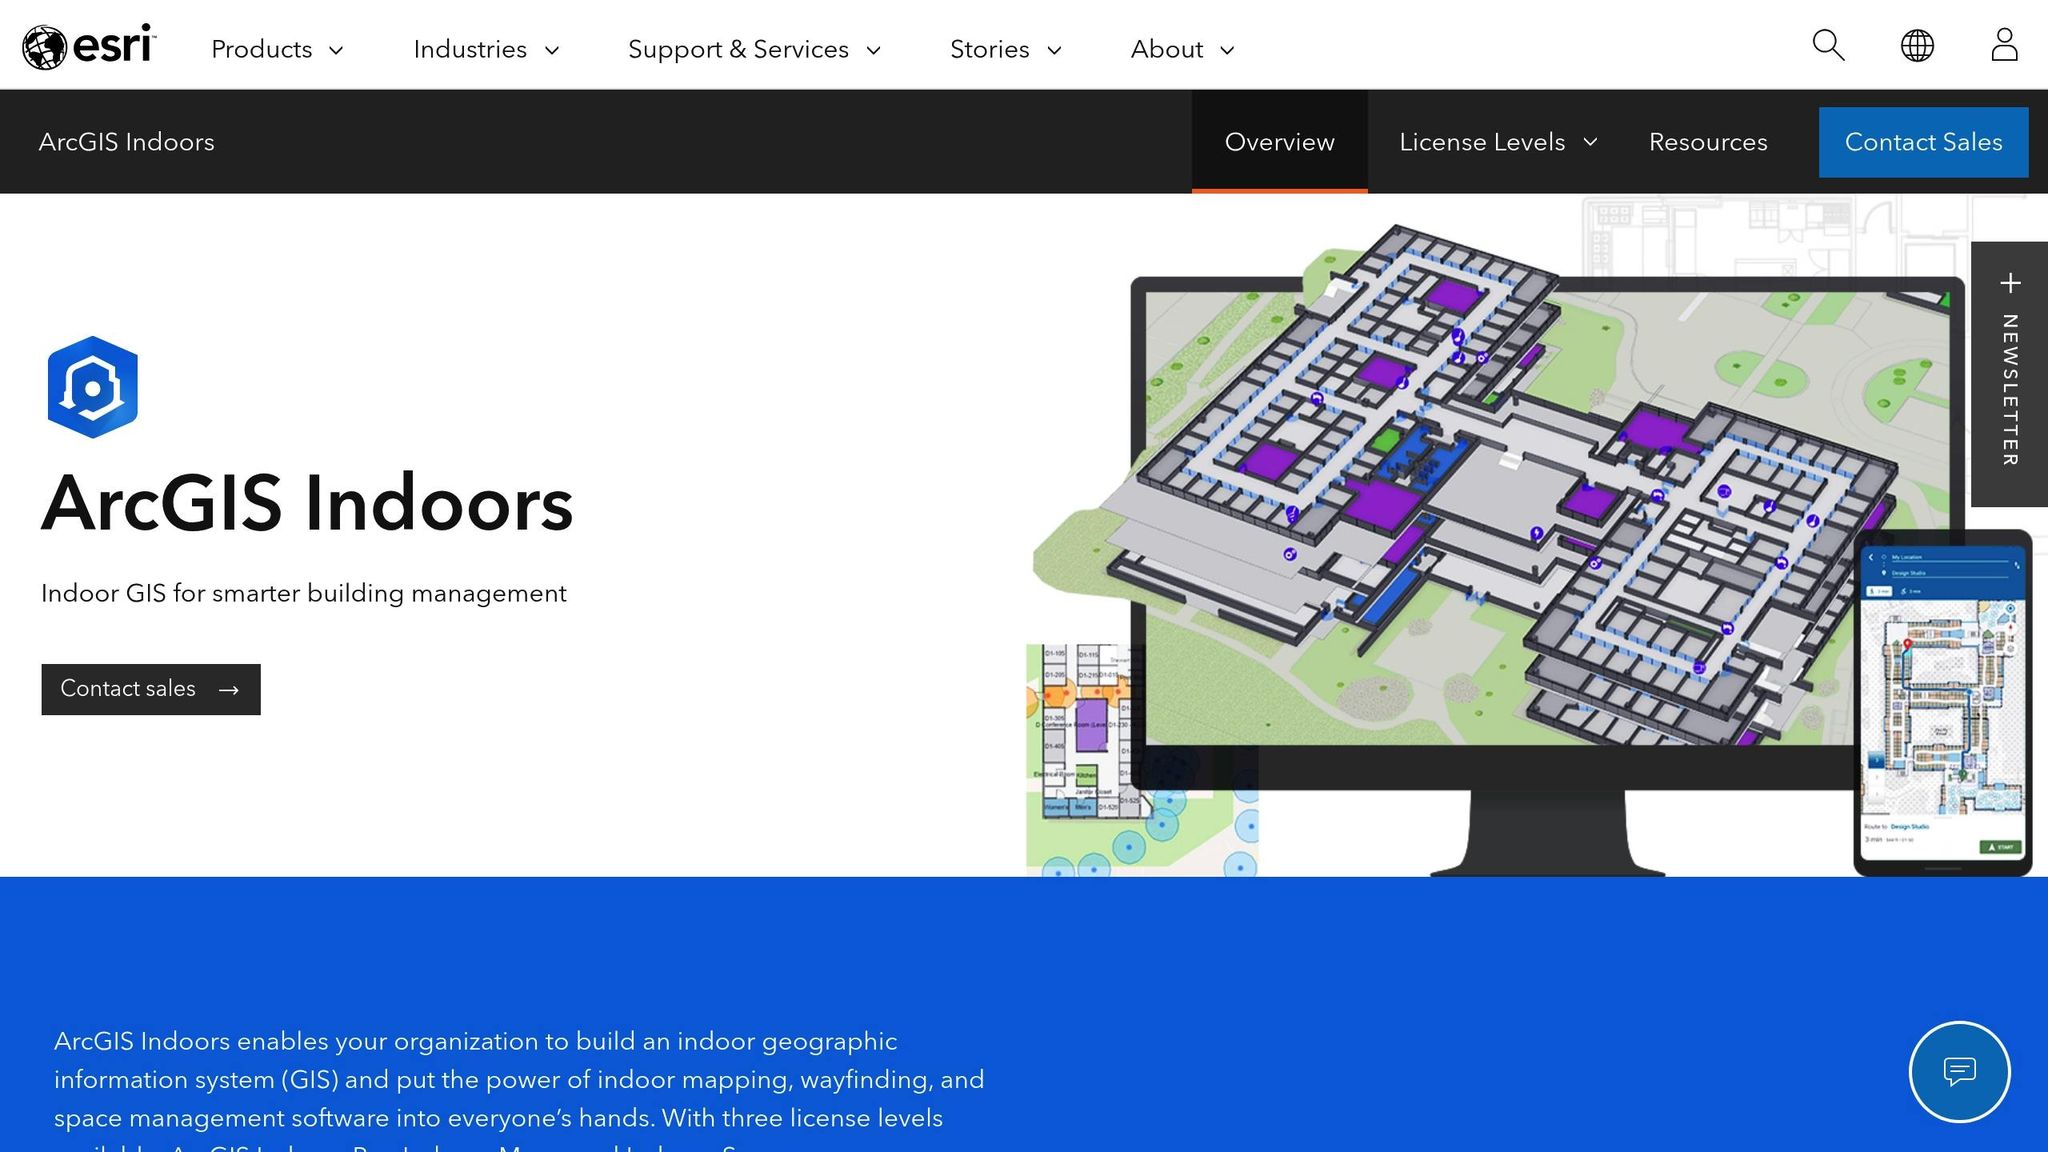Open the About dropdown

pyautogui.click(x=1182, y=49)
